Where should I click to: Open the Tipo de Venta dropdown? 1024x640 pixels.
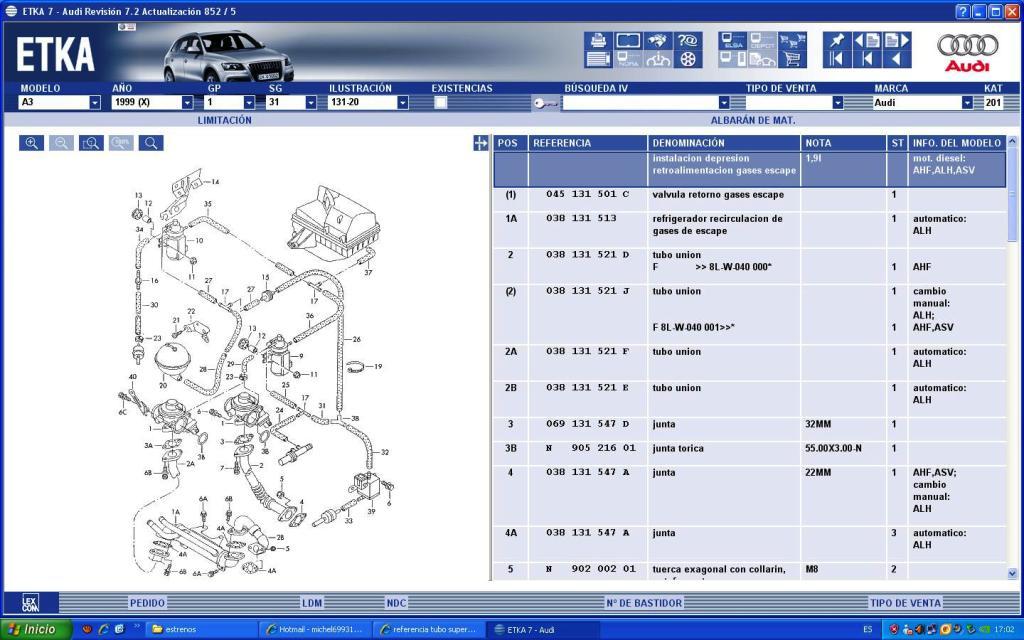pos(838,103)
